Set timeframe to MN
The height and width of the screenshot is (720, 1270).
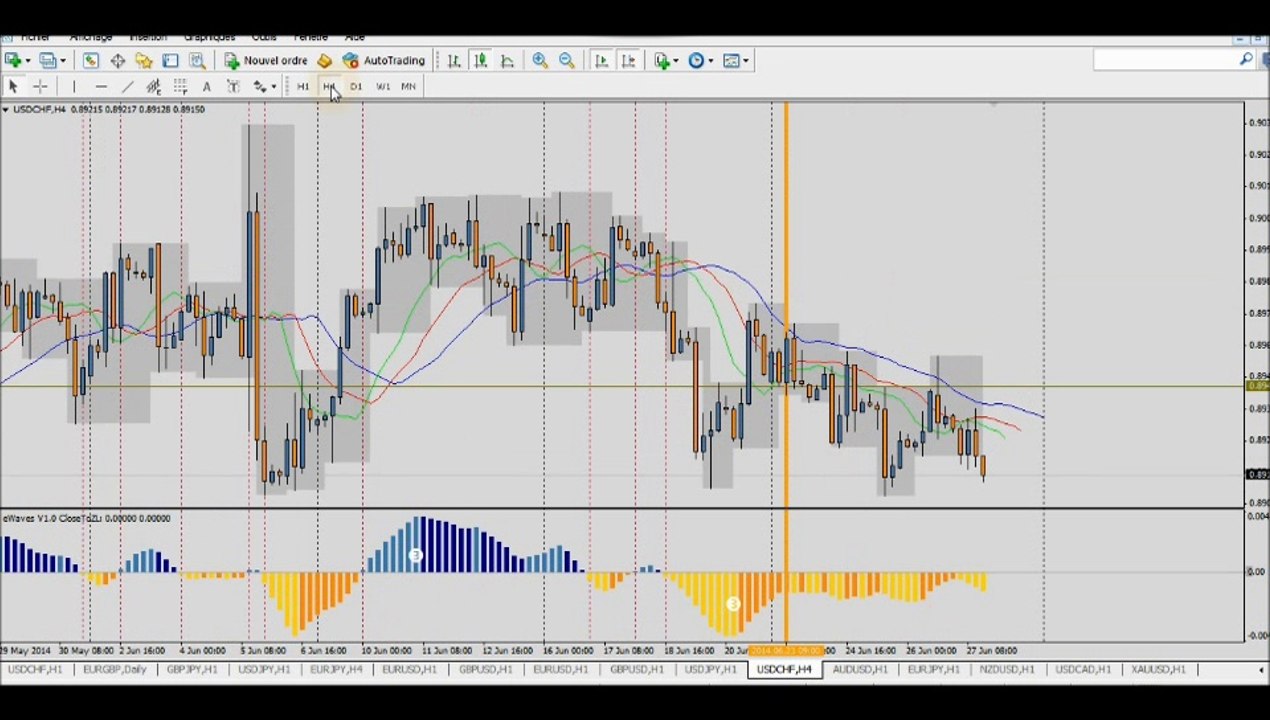pos(408,87)
